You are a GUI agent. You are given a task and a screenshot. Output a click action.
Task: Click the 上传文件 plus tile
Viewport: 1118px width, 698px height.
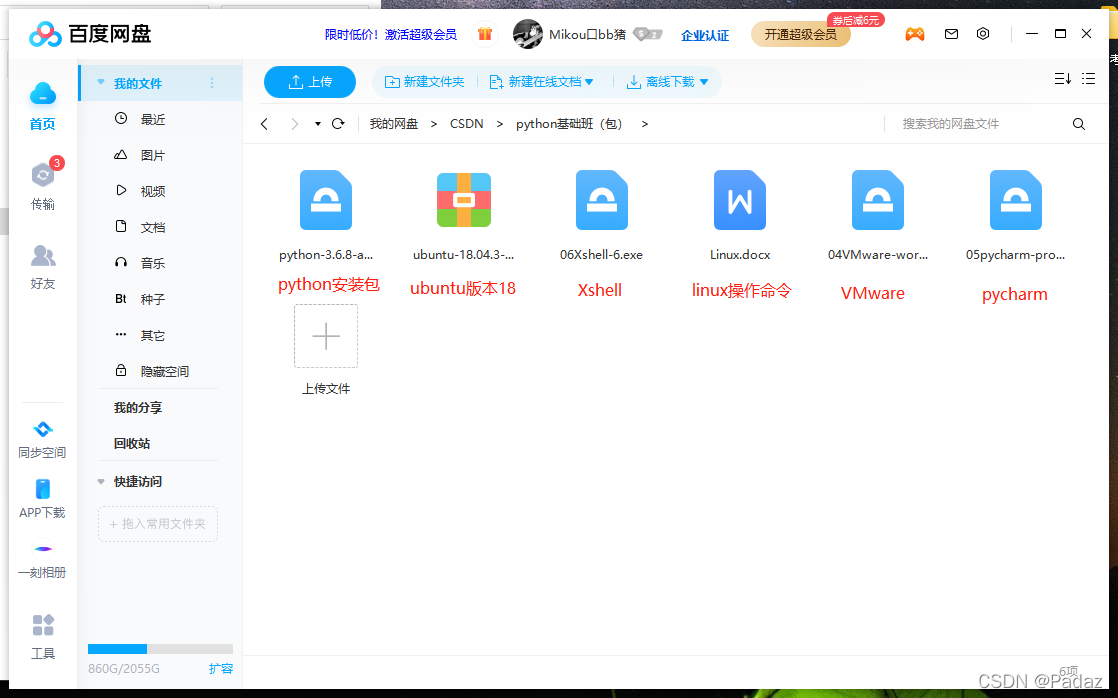pos(326,336)
